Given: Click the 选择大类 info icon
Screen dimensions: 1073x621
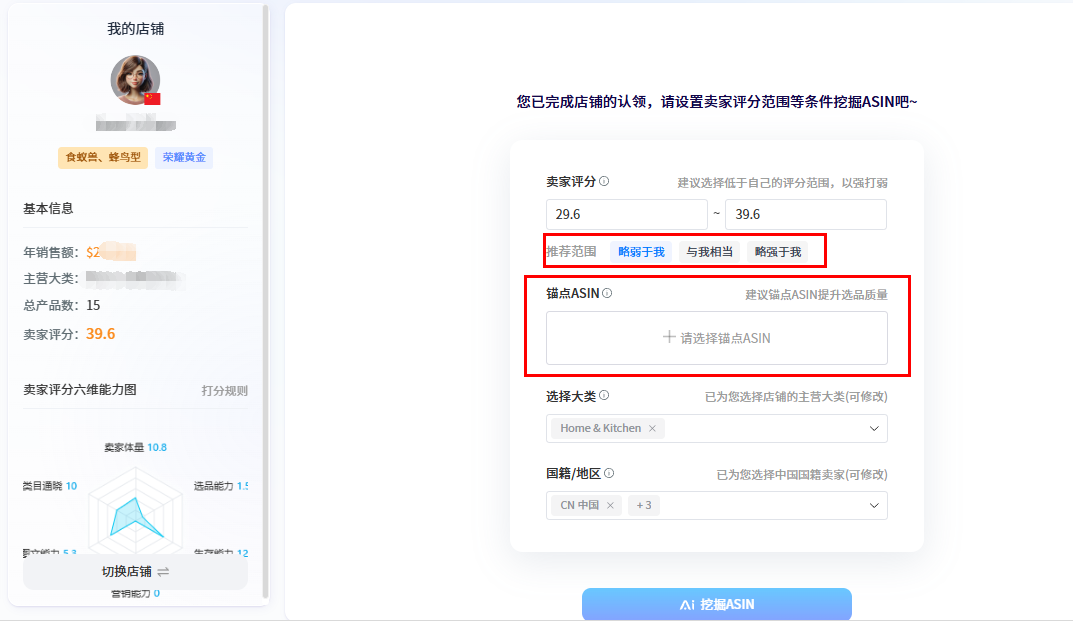Looking at the screenshot, I should [x=605, y=394].
